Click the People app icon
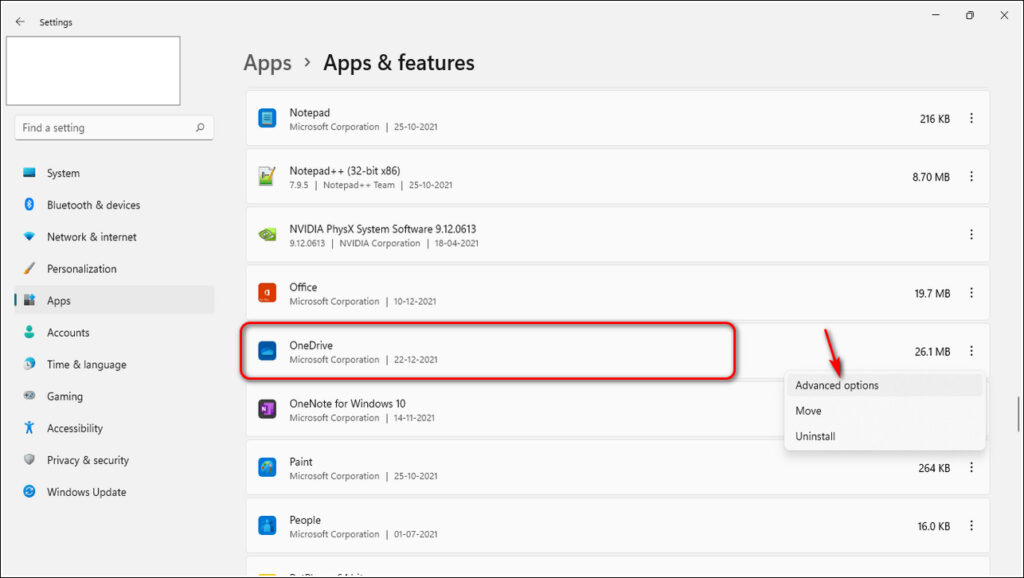This screenshot has width=1024, height=578. 267,525
